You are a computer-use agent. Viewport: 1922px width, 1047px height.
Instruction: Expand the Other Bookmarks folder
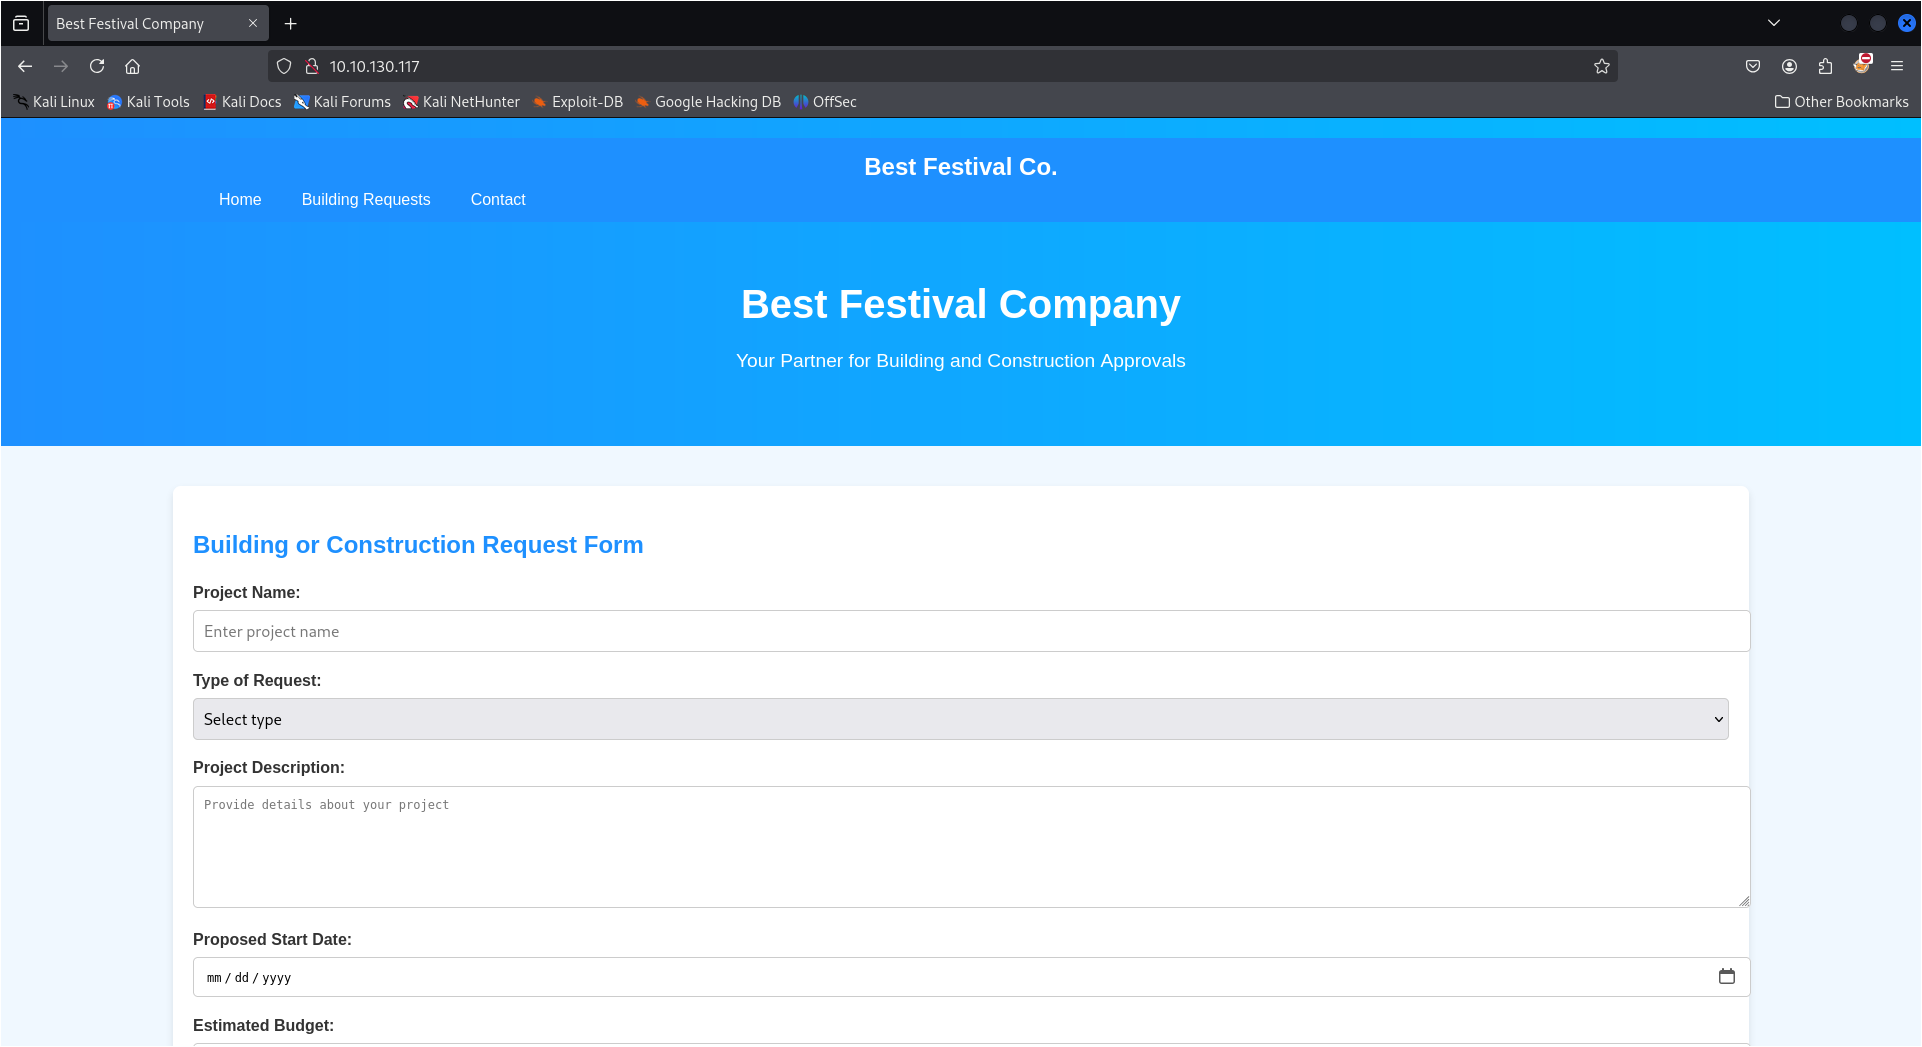(1841, 102)
